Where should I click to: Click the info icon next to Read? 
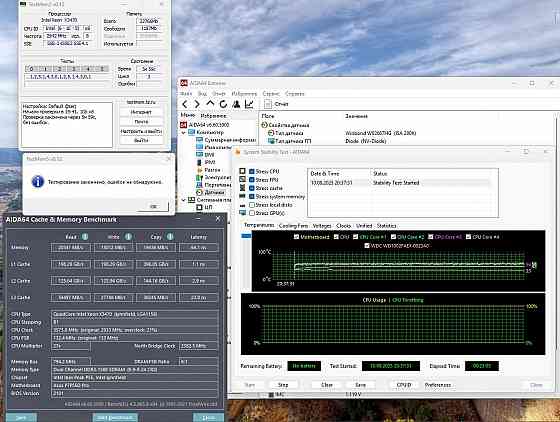coord(85,236)
